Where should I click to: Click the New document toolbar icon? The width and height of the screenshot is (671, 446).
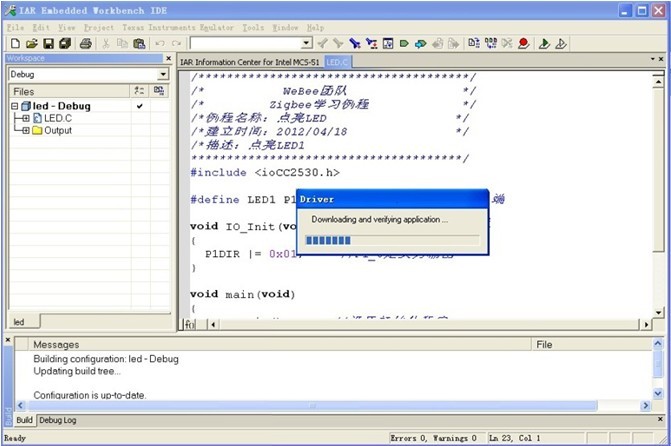coord(15,43)
